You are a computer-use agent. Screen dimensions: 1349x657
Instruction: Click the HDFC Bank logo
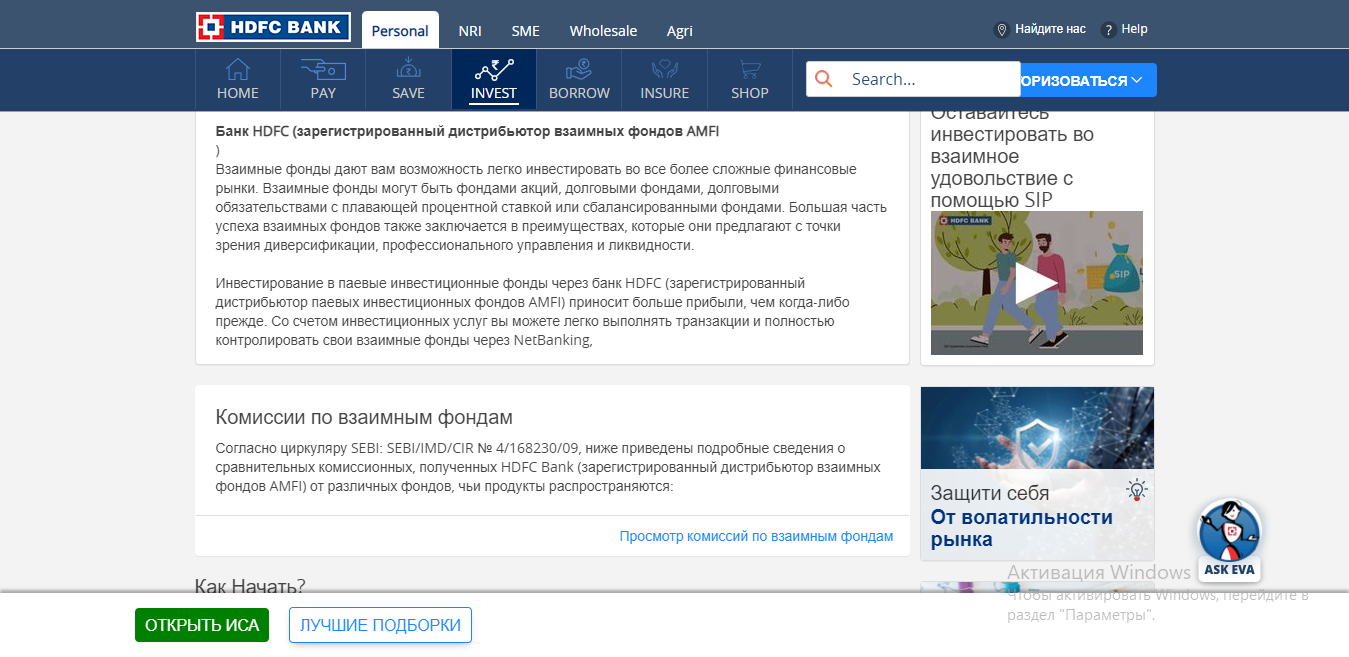click(x=273, y=27)
